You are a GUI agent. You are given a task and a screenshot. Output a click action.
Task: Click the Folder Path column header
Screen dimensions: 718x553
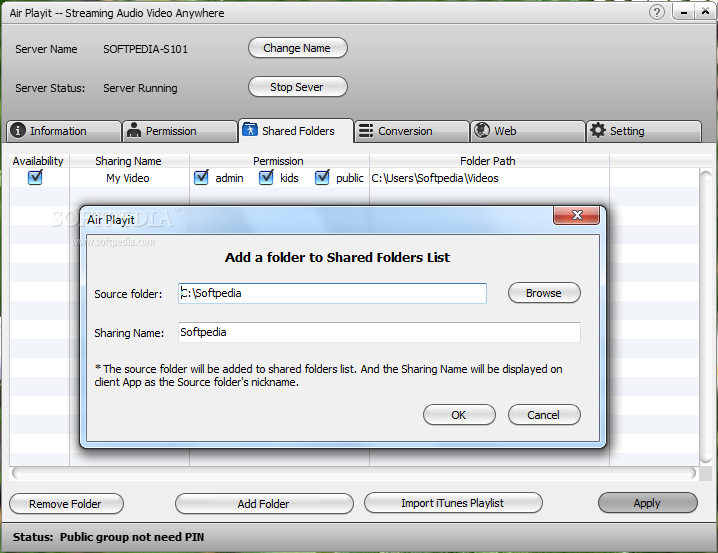[488, 161]
